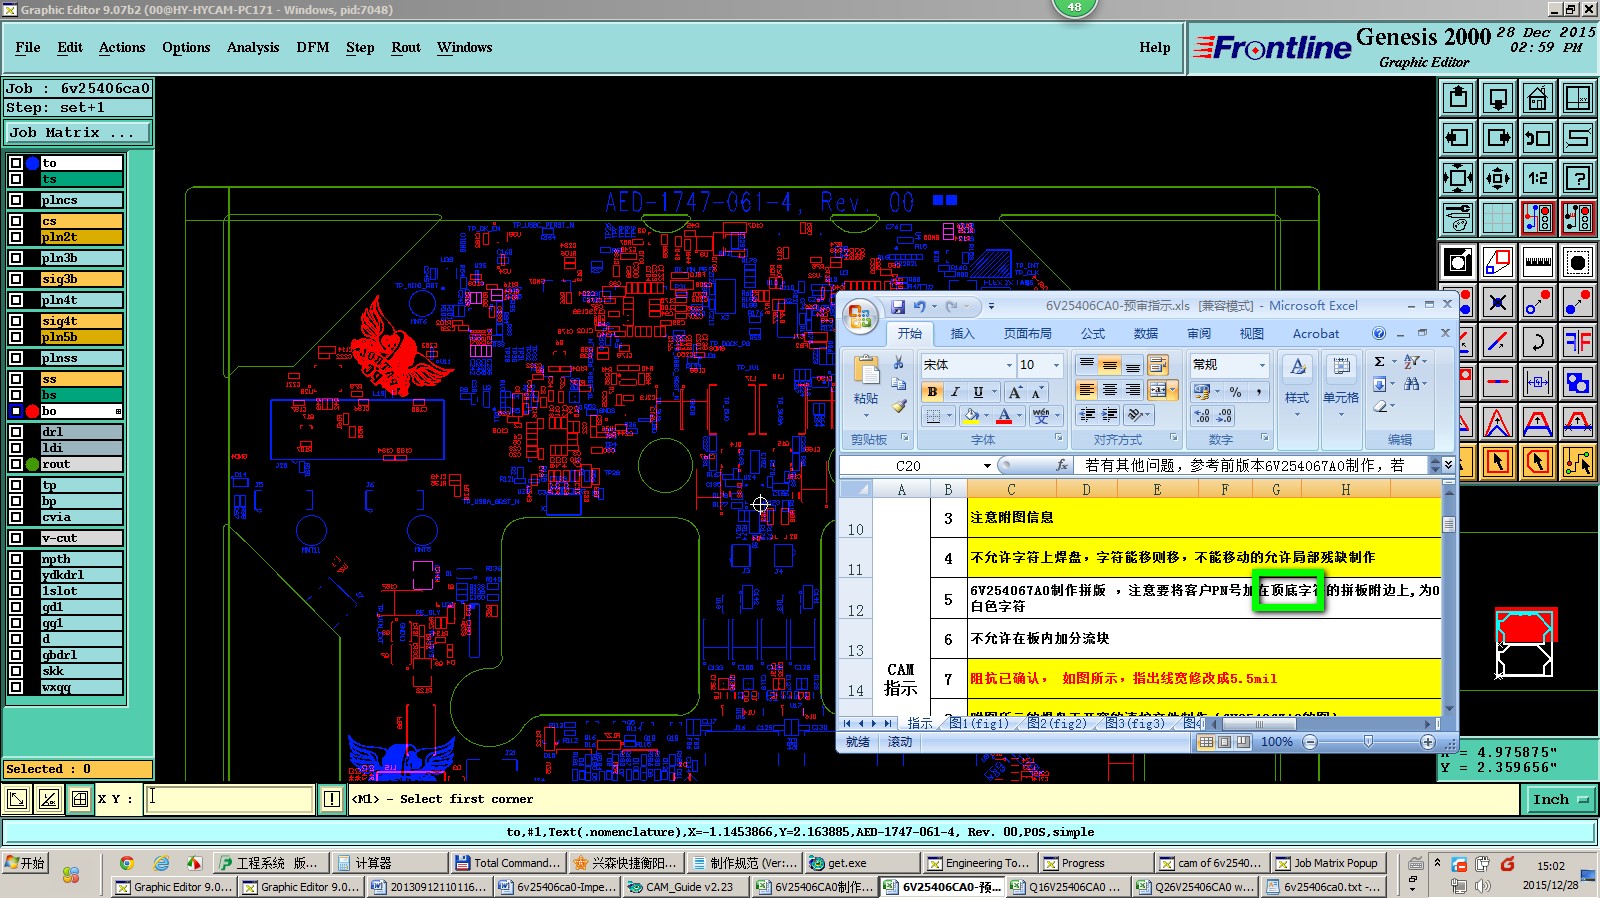Click CAM_Guide v2.23 taskbar button

686,887
